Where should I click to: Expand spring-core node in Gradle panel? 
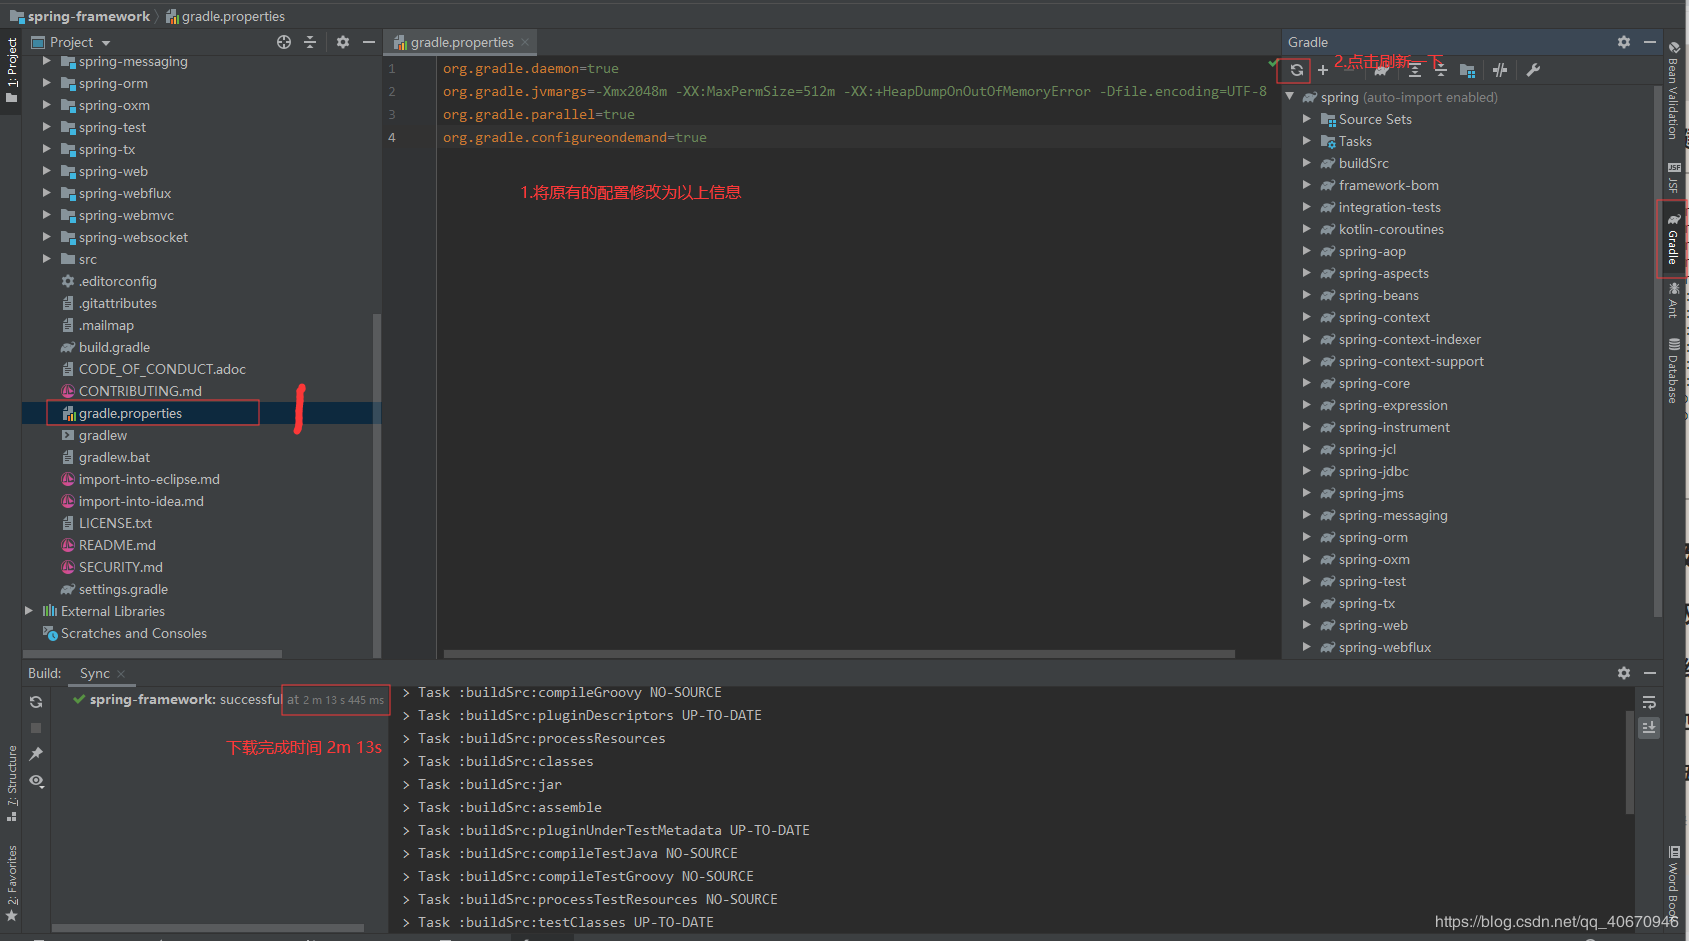point(1306,383)
